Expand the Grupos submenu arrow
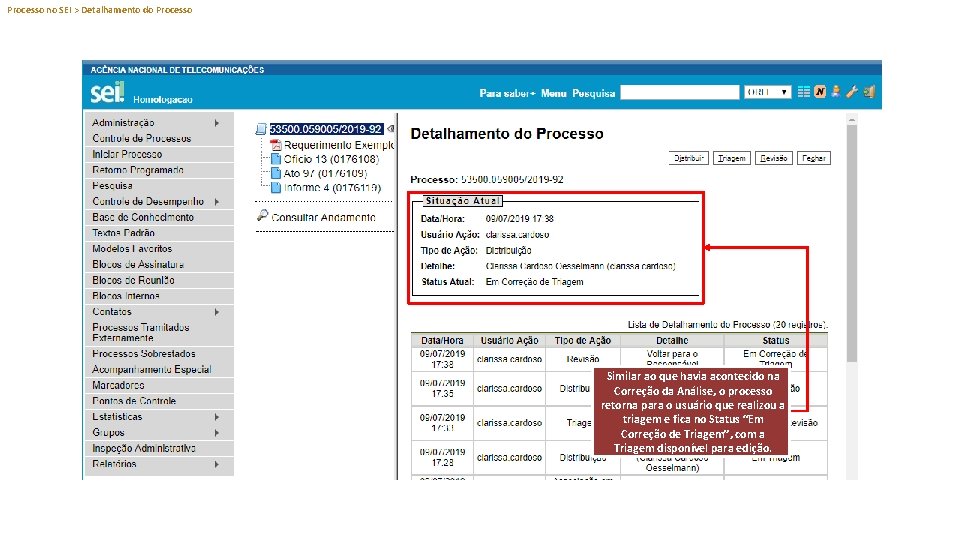This screenshot has height=540, width=960. pos(217,433)
